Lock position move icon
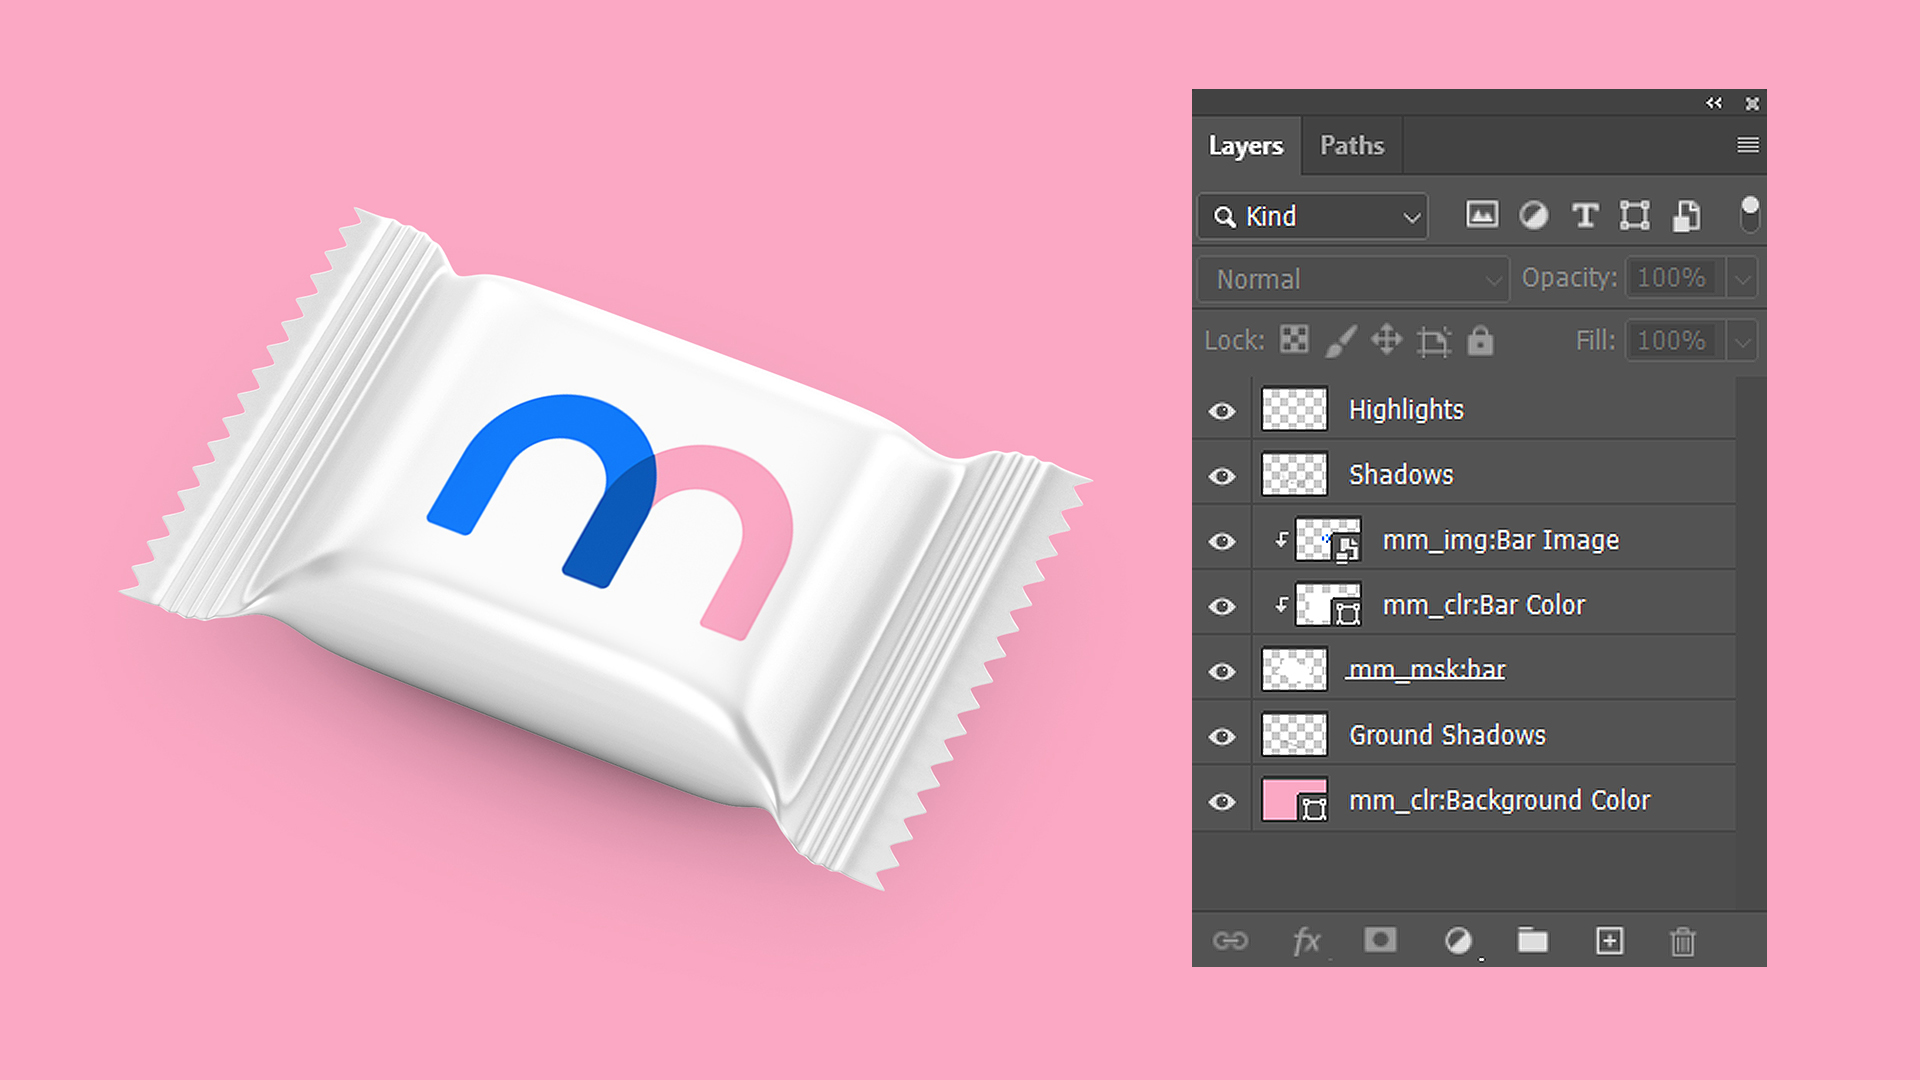Image resolution: width=1920 pixels, height=1080 pixels. click(1387, 340)
